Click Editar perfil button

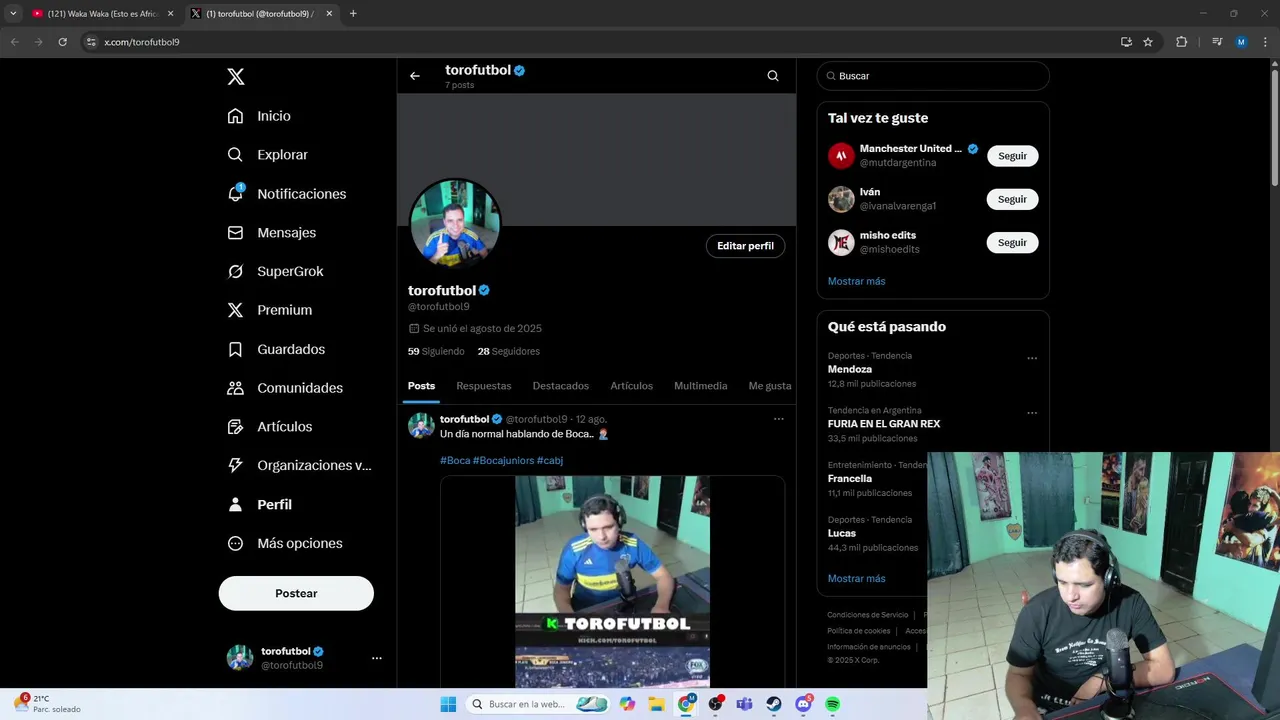745,246
